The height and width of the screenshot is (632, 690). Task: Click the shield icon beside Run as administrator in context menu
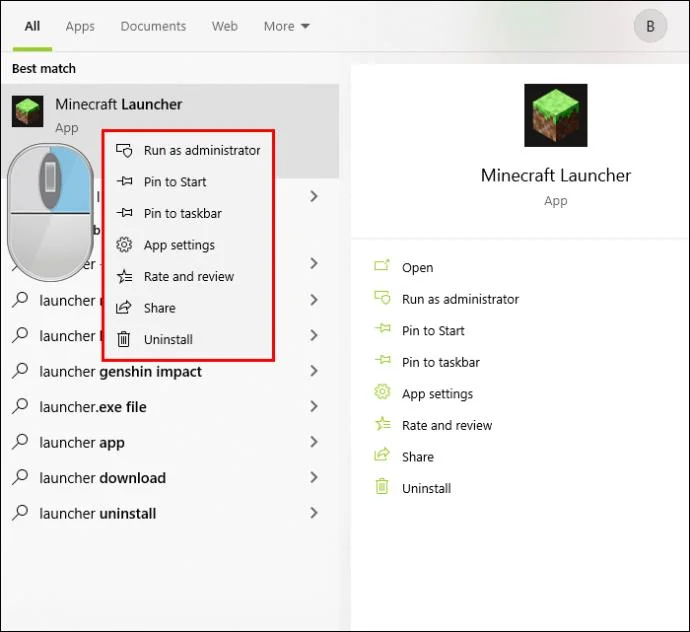pos(124,151)
